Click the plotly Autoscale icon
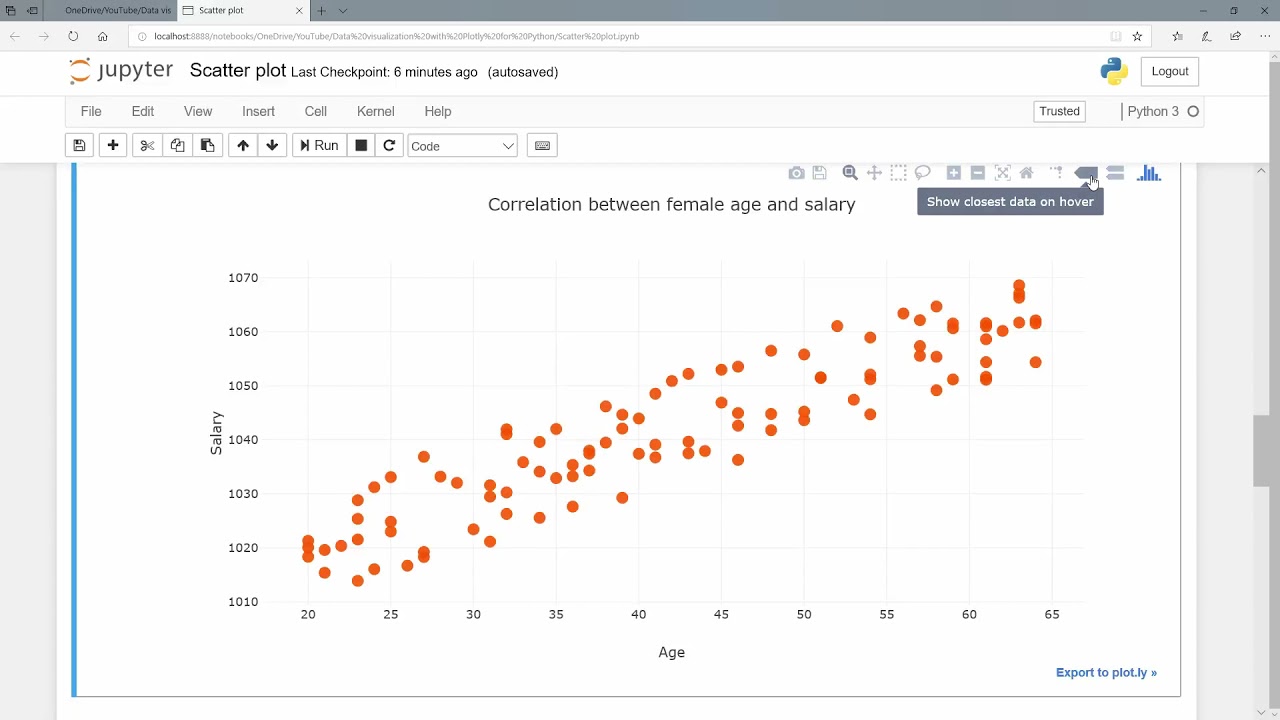This screenshot has width=1280, height=720. (1002, 173)
